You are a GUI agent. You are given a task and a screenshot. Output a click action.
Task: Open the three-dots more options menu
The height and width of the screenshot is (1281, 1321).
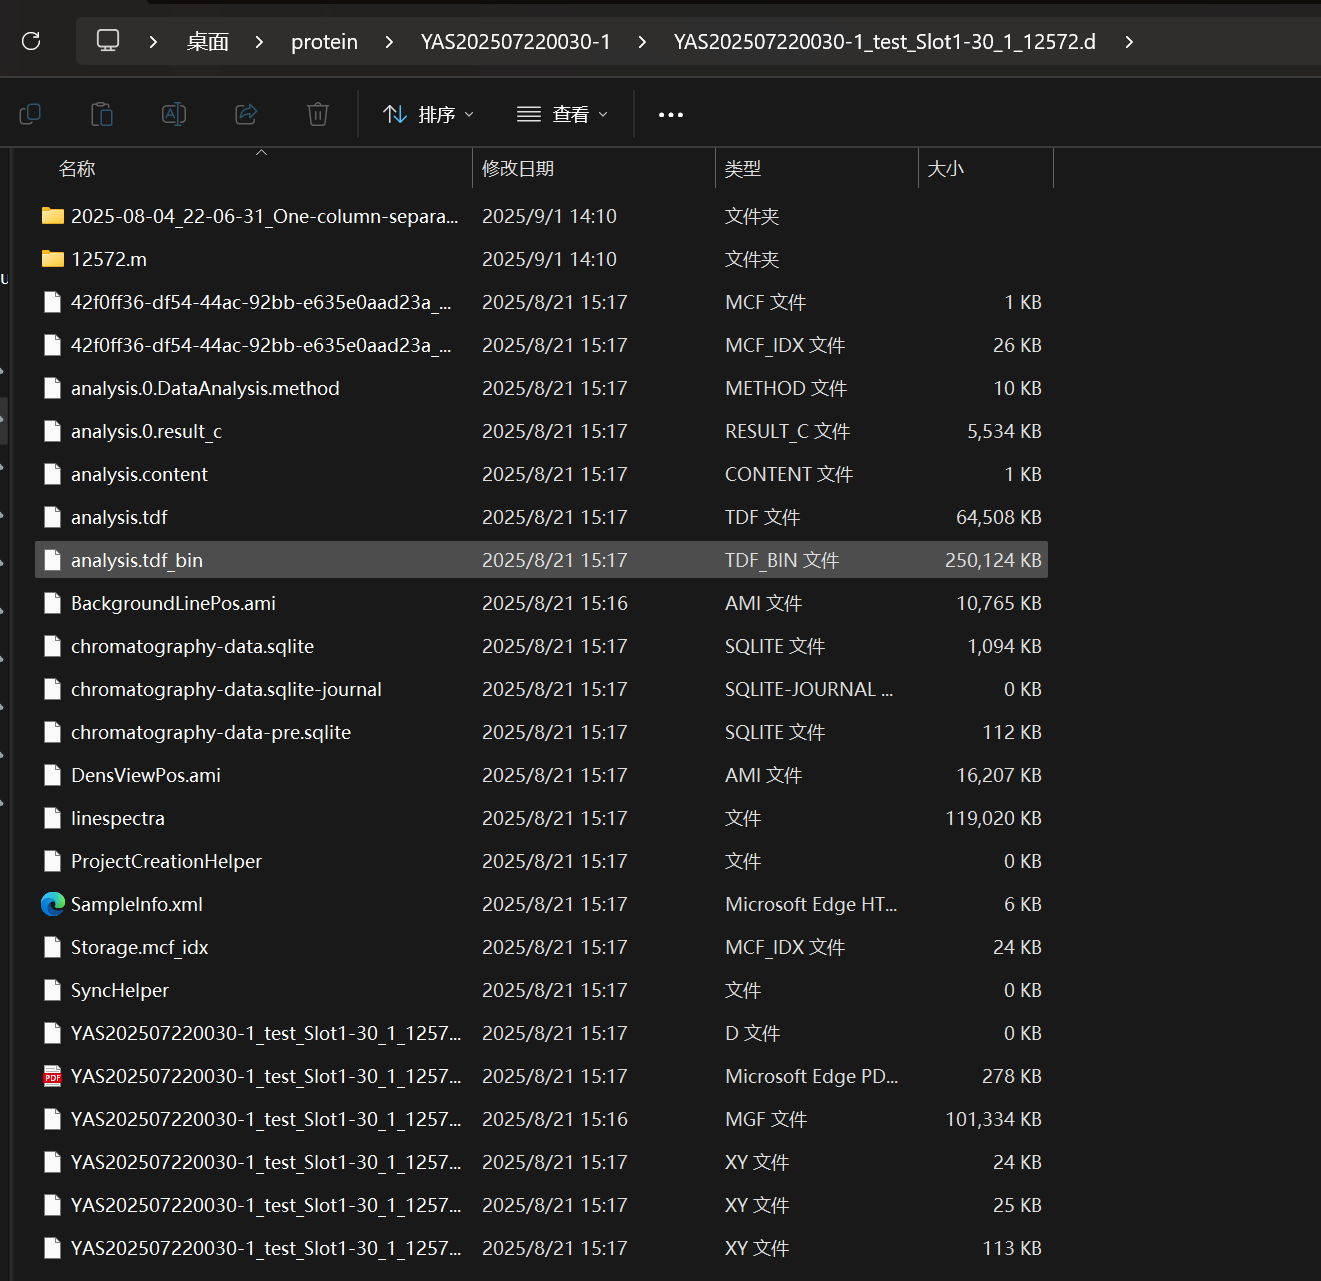(x=671, y=115)
